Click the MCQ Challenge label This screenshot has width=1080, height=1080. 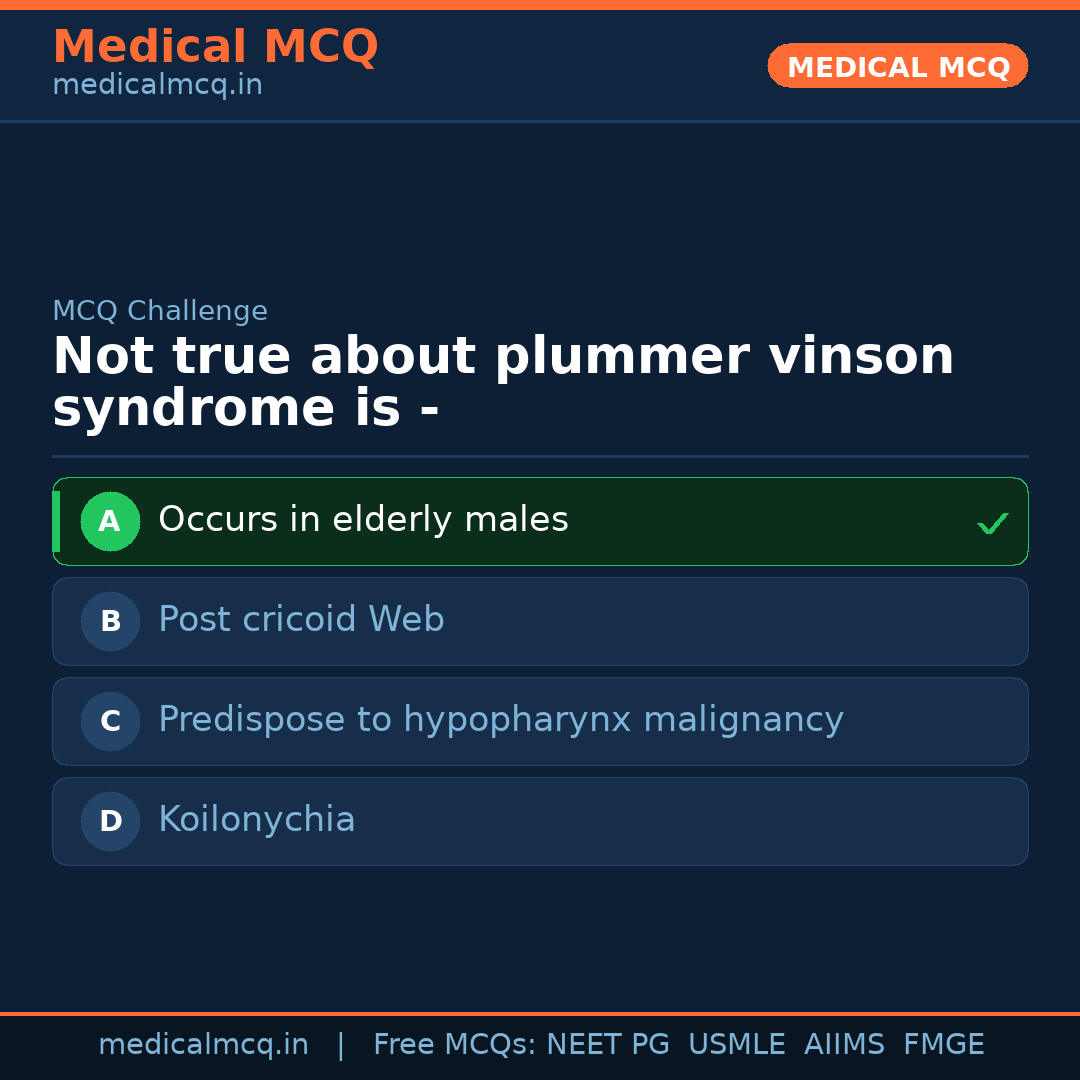[x=160, y=312]
